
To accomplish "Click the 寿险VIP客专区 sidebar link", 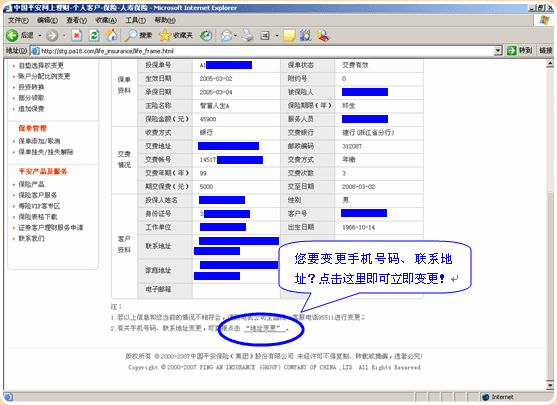I will [39, 206].
